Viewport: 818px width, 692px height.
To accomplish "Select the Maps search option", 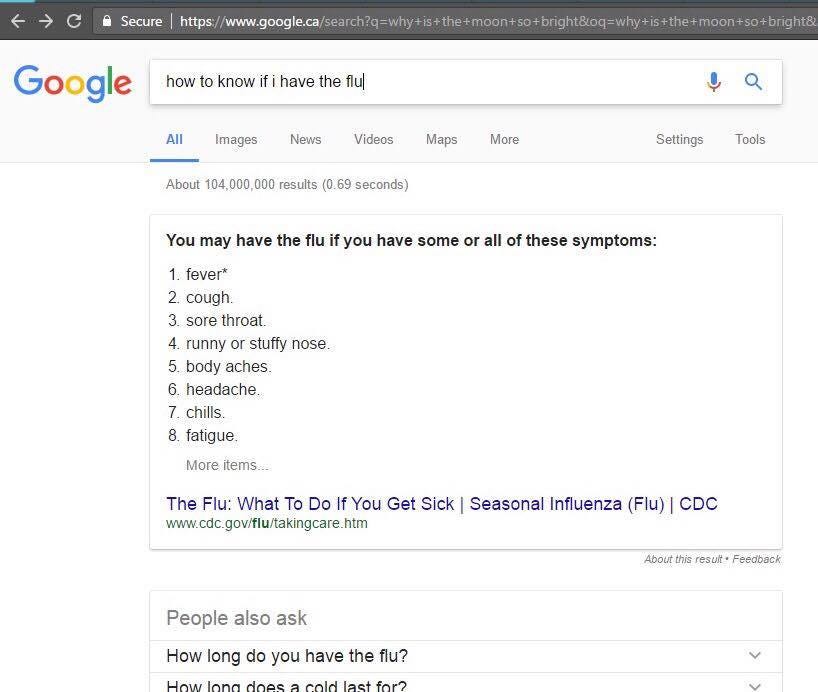I will click(x=441, y=140).
